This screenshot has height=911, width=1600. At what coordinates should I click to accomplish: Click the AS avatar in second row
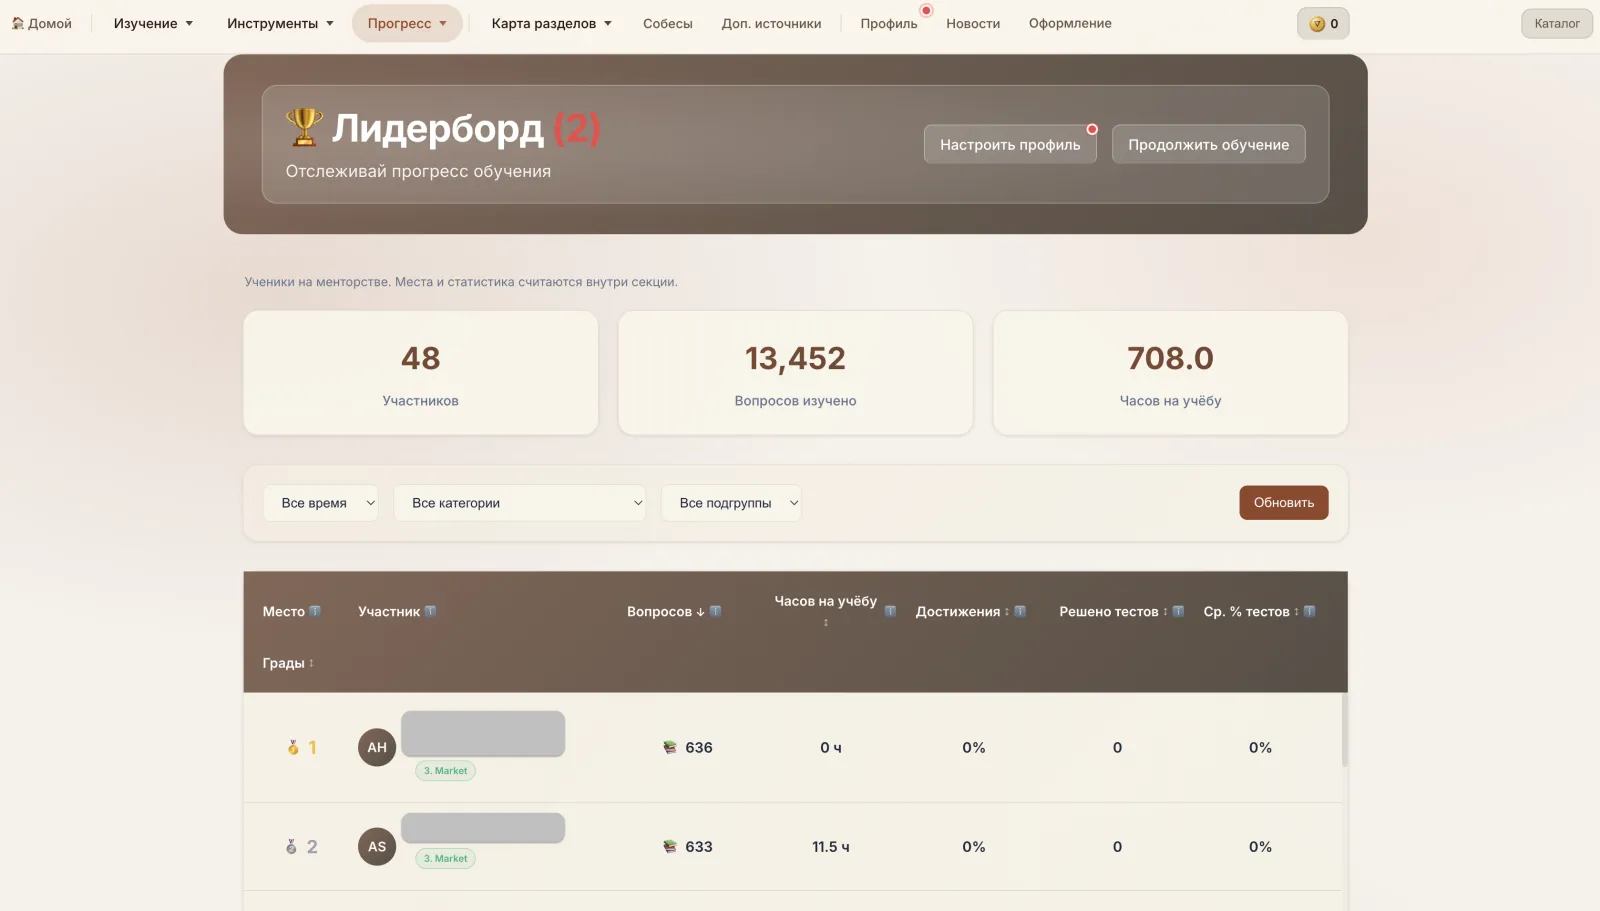pos(377,846)
